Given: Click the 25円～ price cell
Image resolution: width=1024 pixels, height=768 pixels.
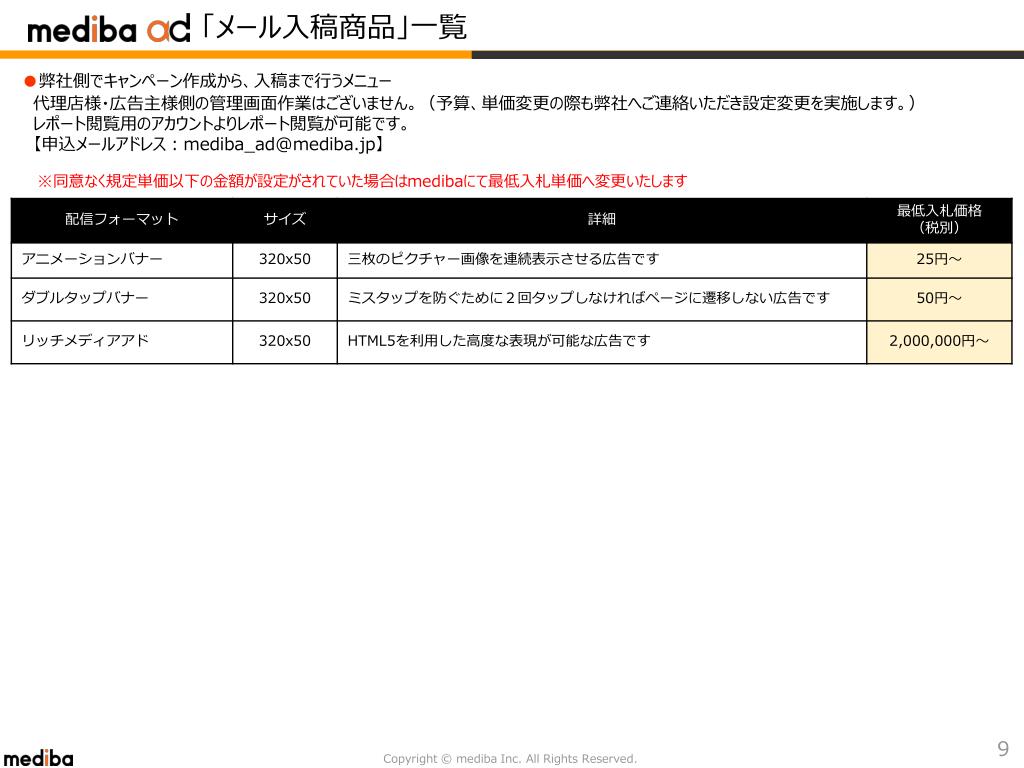Looking at the screenshot, I should coord(939,260).
